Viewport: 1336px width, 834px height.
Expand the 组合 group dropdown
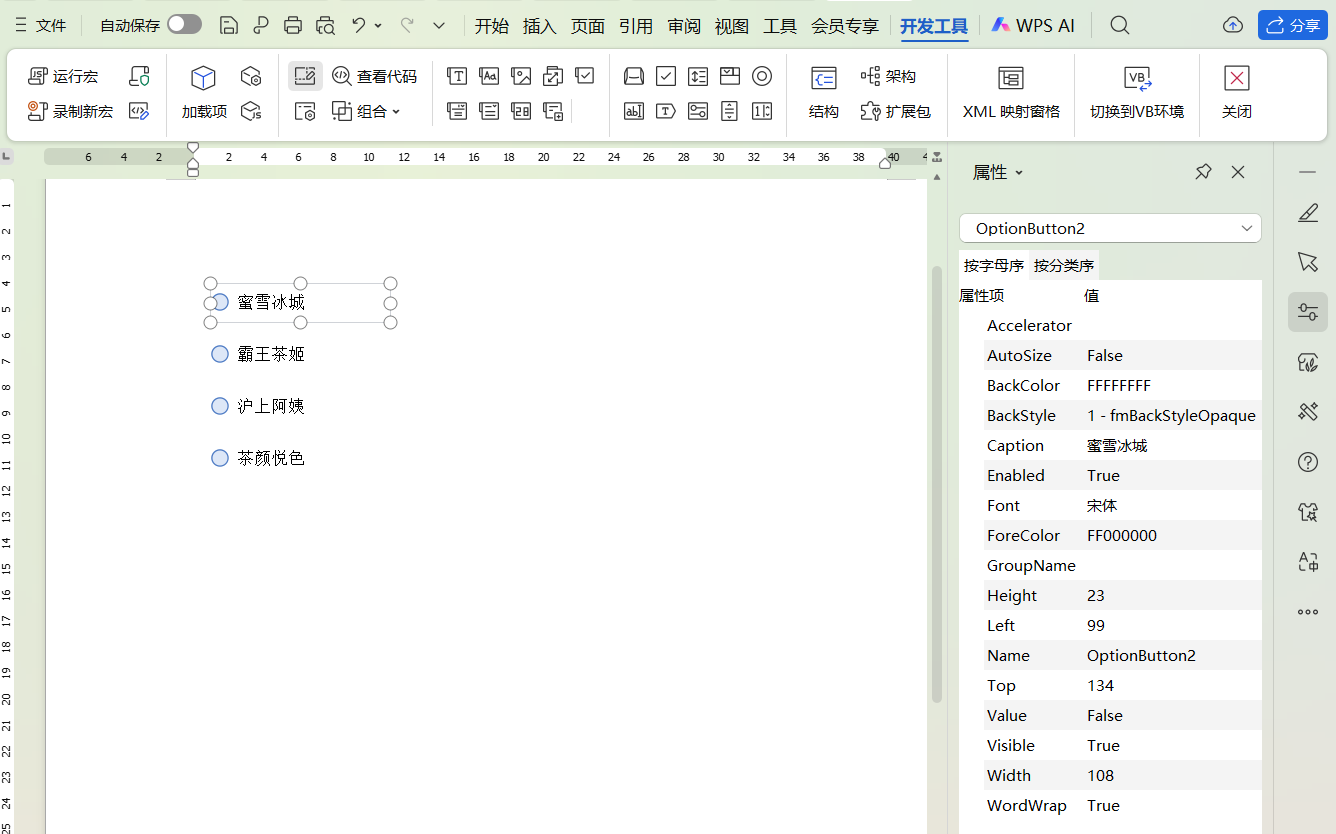click(396, 112)
